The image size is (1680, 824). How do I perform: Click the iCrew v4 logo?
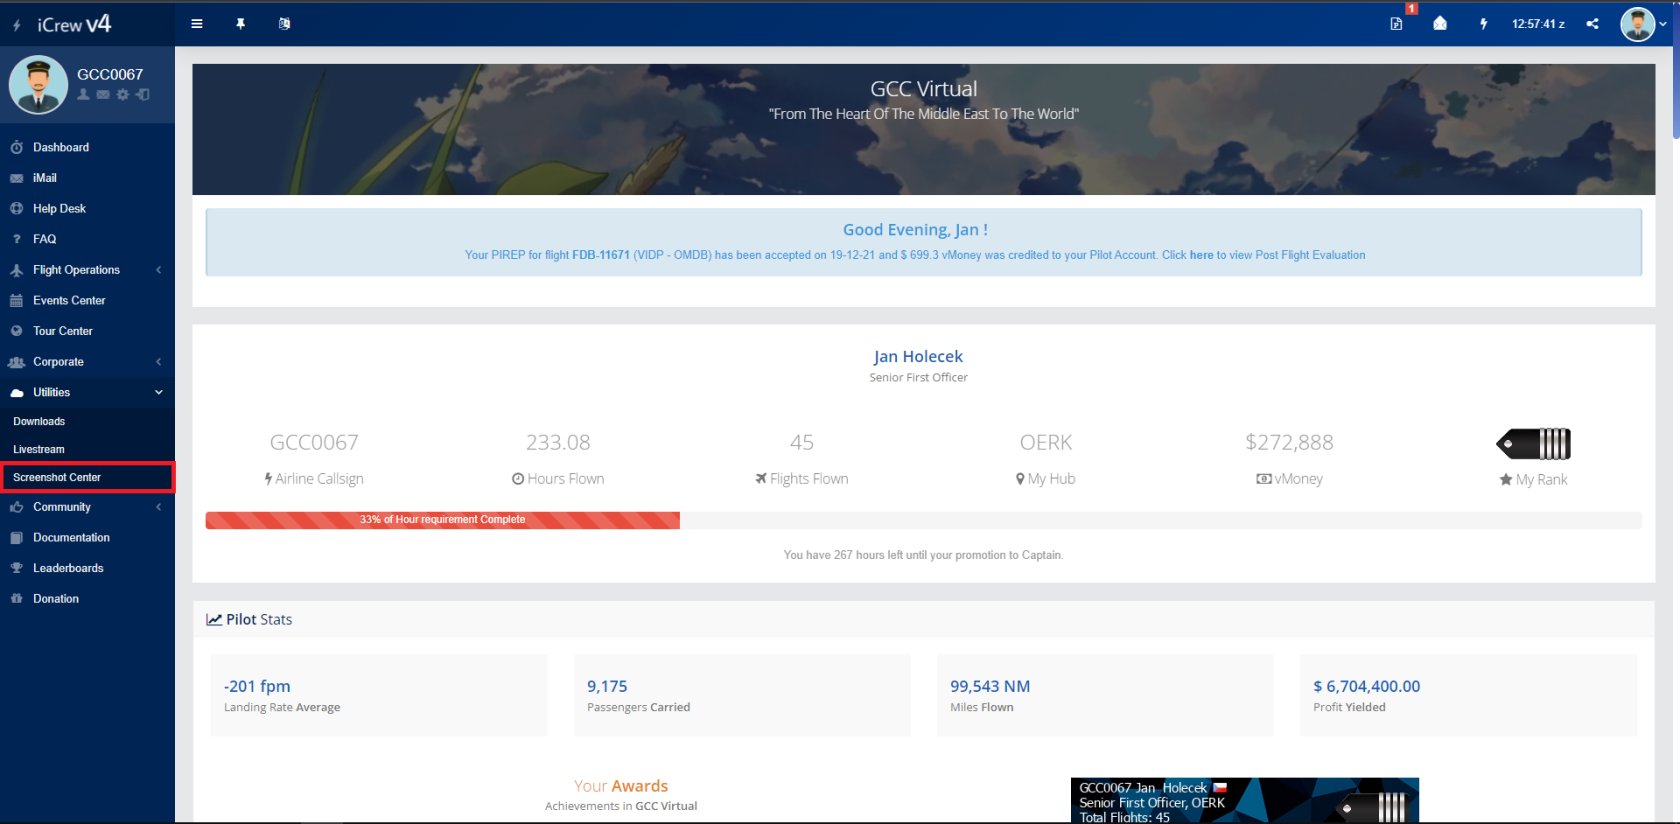tap(73, 24)
